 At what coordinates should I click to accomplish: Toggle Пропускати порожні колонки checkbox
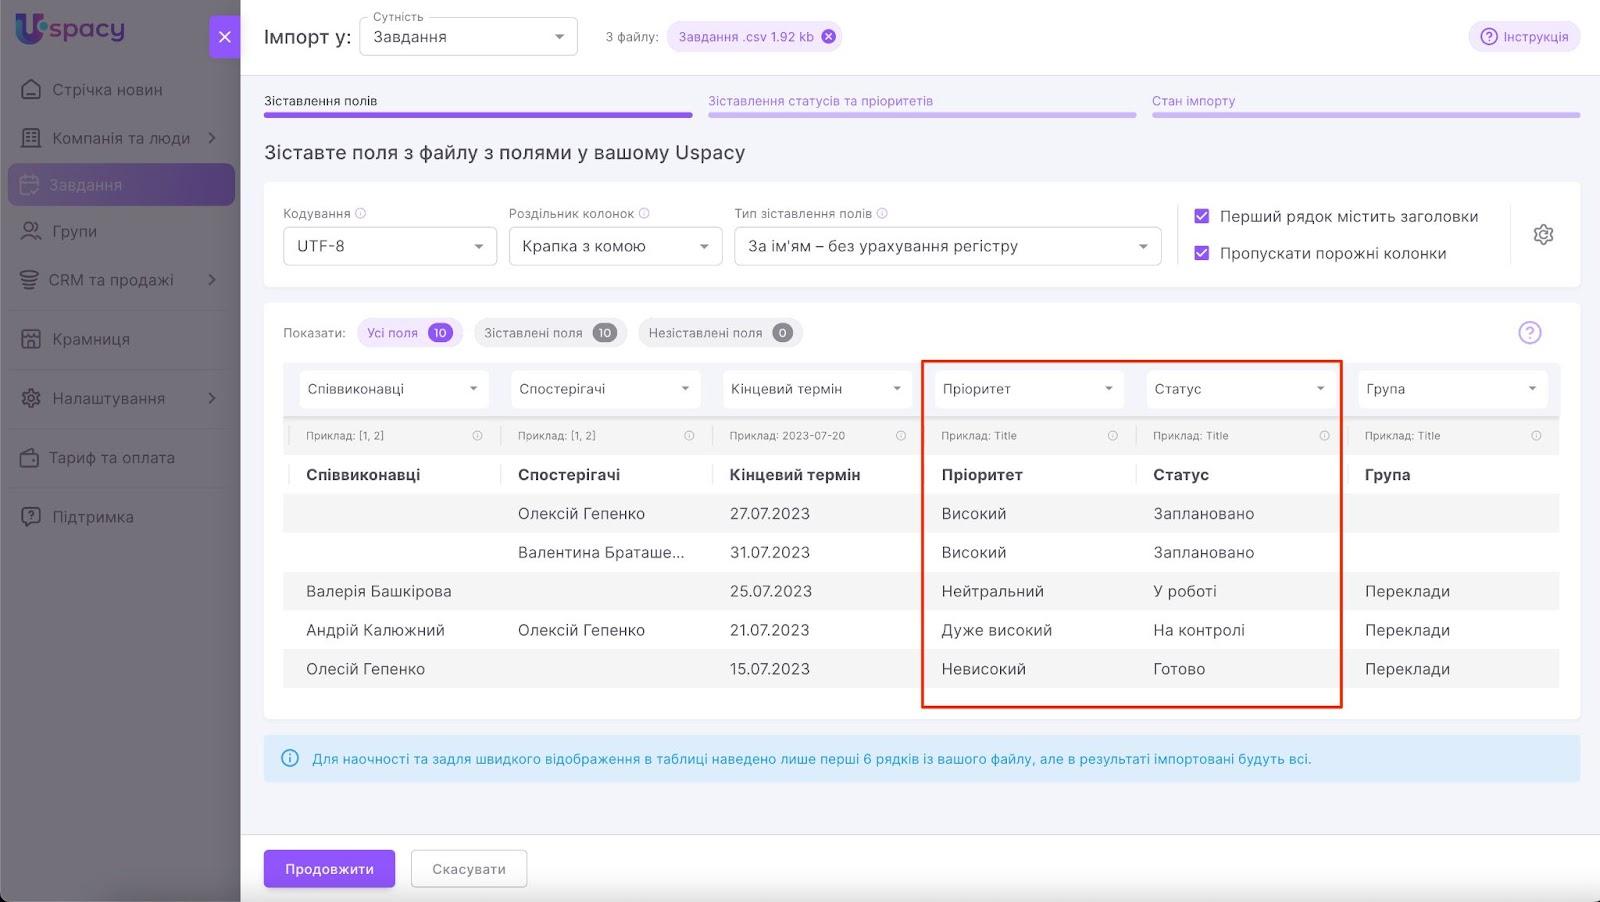[x=1202, y=253]
